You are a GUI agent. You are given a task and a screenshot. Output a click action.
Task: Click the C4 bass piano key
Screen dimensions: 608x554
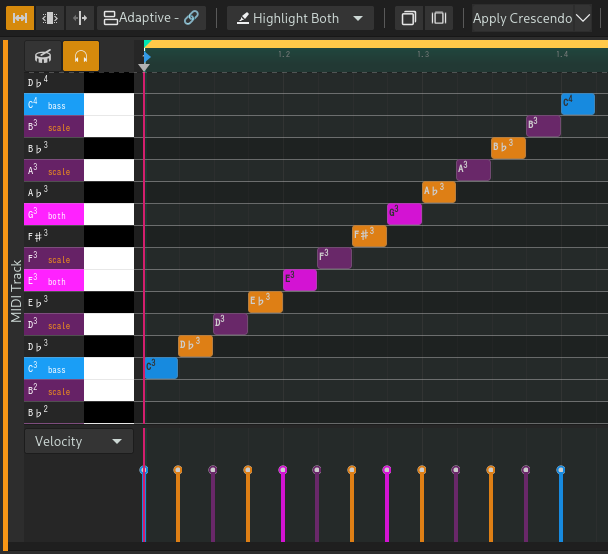click(79, 104)
